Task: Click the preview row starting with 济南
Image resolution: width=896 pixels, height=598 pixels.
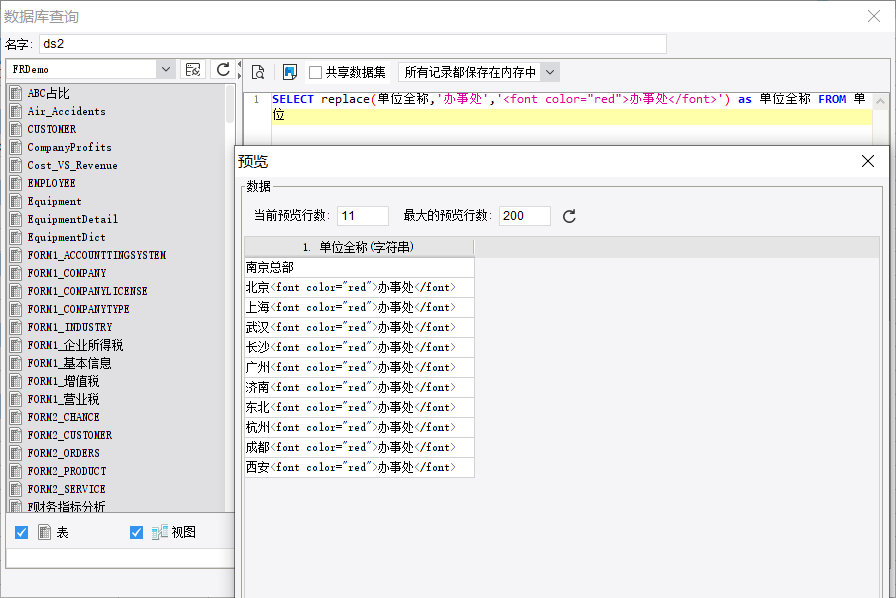Action: pos(359,387)
